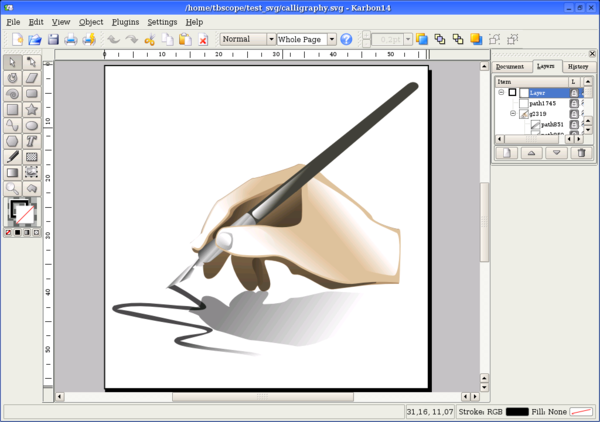Choose the Zoom magnifier tool
The width and height of the screenshot is (600, 422).
coord(12,188)
